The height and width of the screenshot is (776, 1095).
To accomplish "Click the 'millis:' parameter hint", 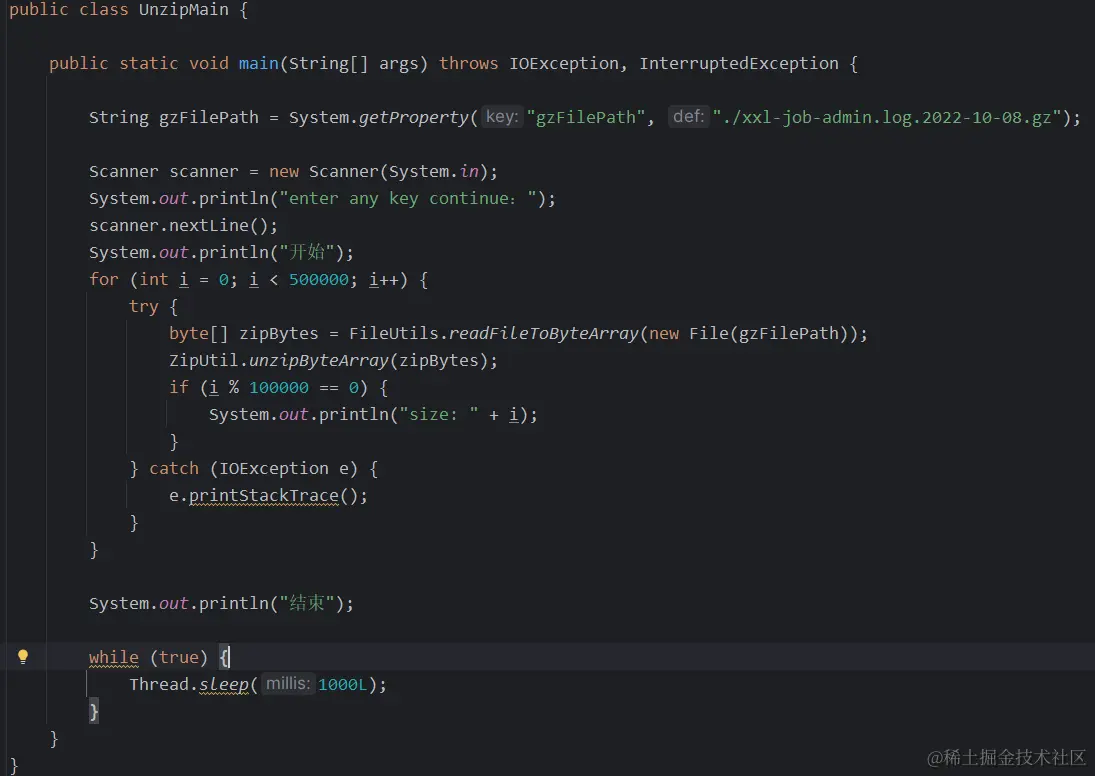I will (288, 684).
